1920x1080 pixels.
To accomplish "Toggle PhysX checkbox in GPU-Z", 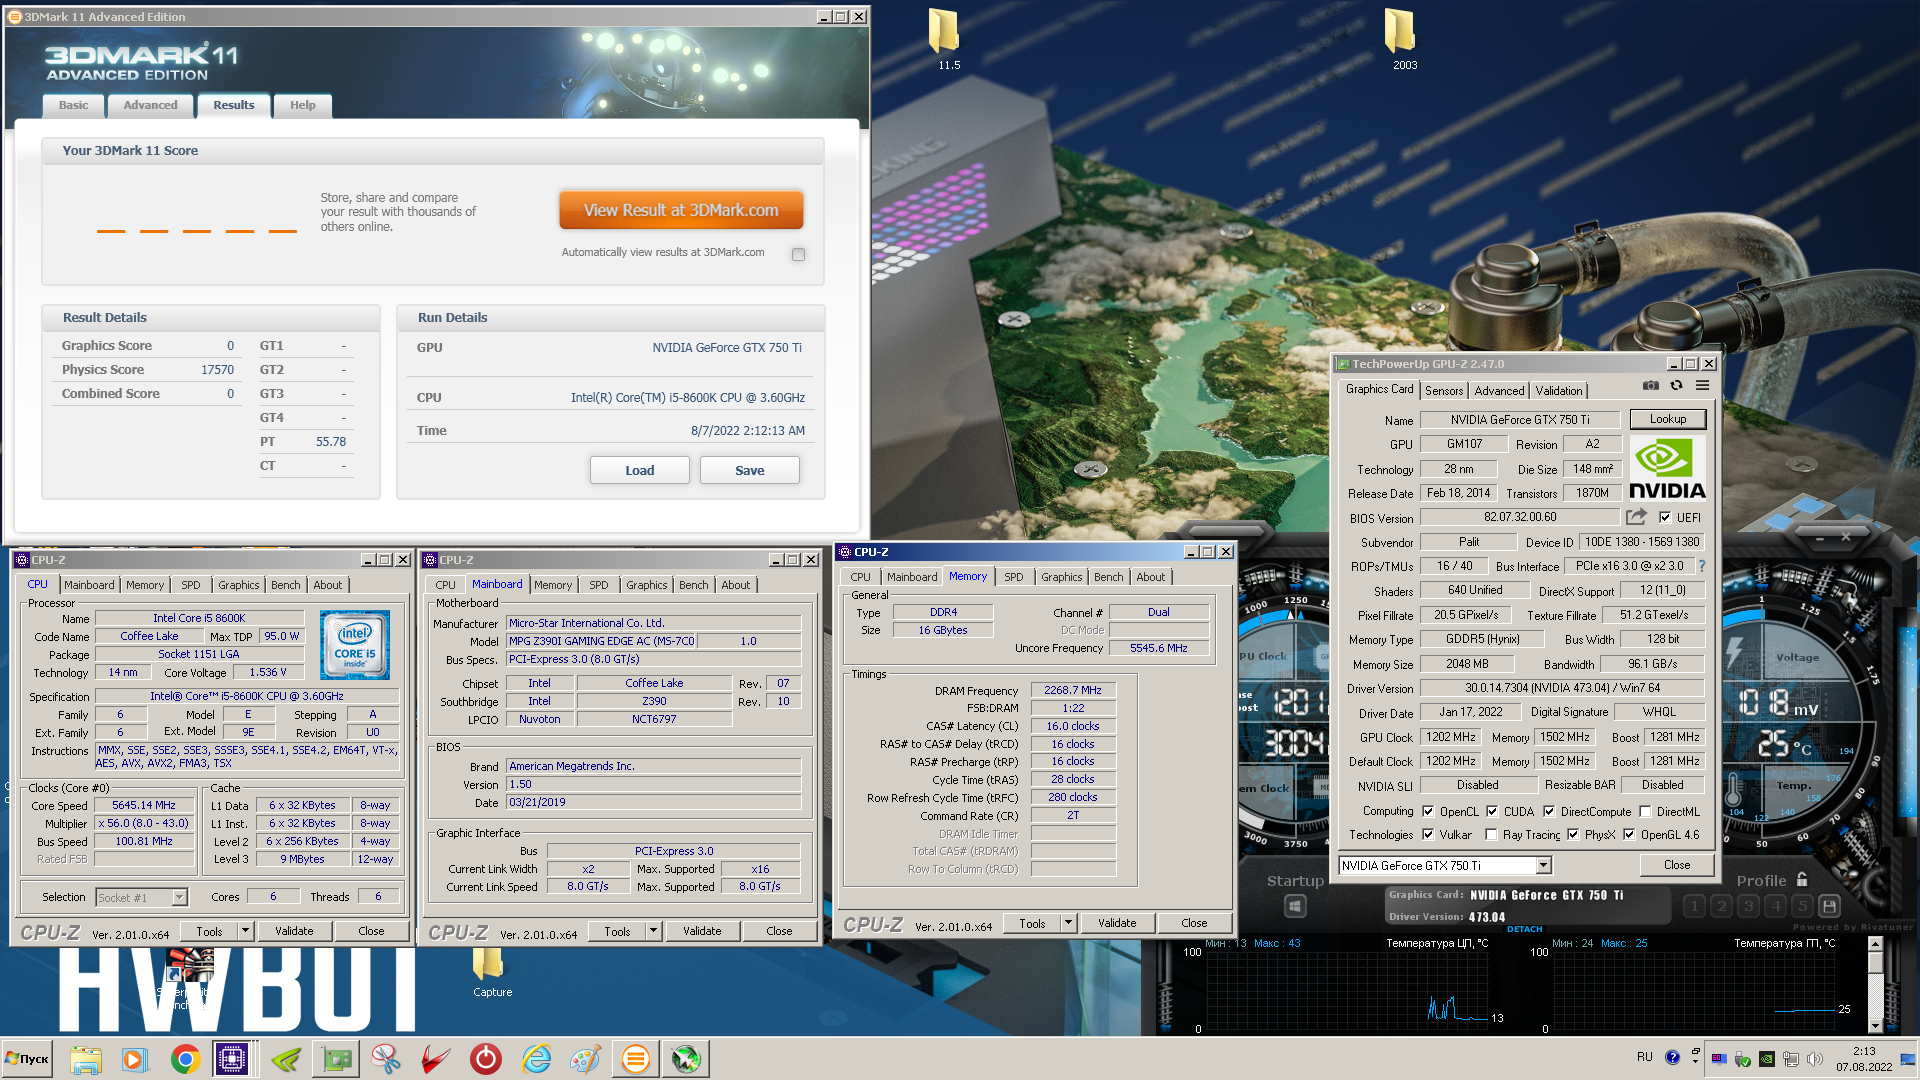I will (1573, 834).
